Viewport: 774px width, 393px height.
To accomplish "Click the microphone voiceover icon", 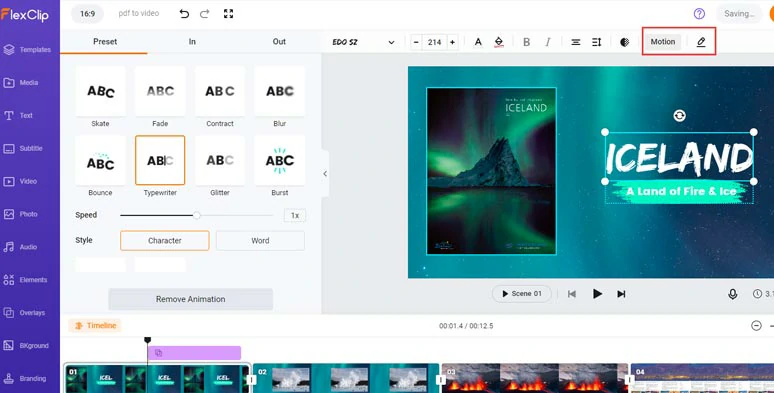I will click(733, 294).
